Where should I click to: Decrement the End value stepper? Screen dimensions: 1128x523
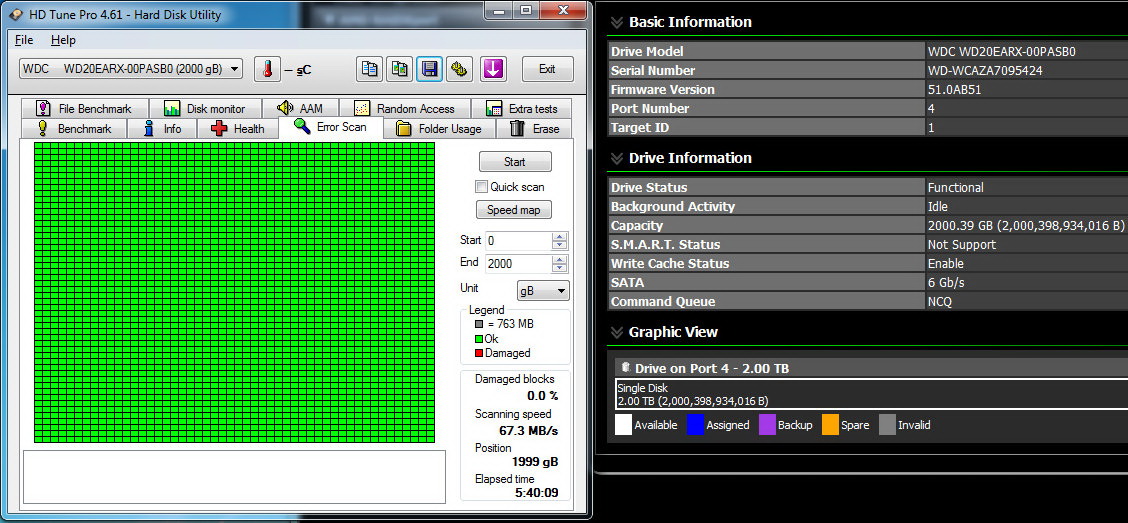560,268
